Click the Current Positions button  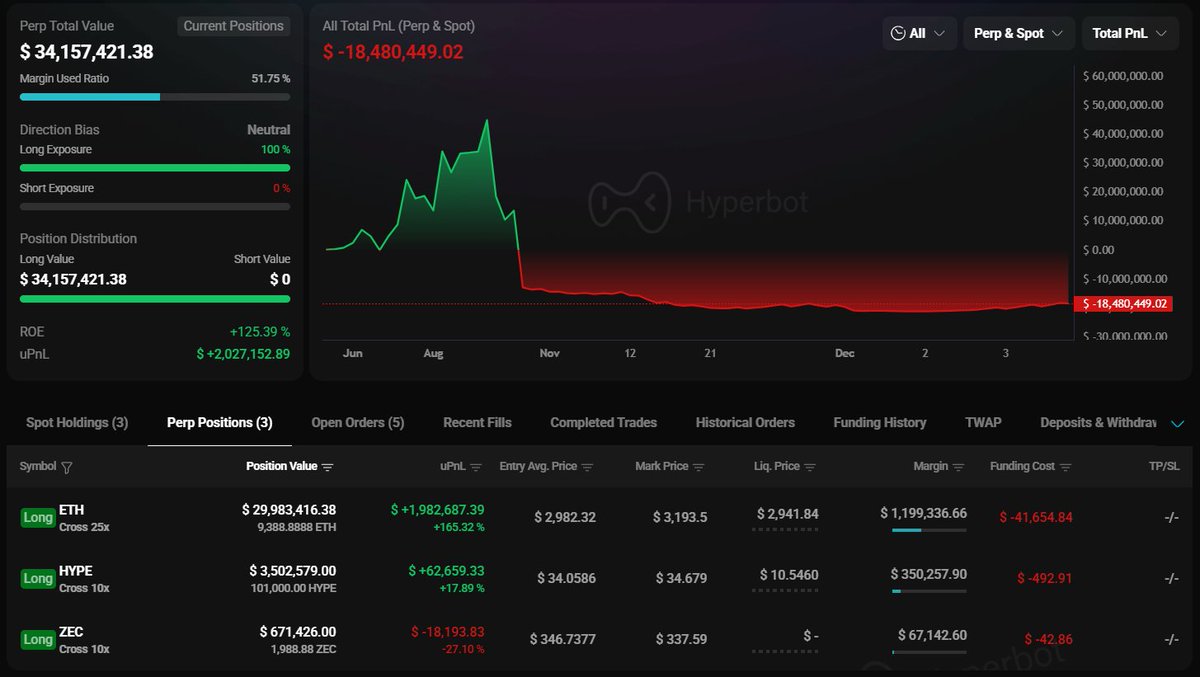pos(234,26)
